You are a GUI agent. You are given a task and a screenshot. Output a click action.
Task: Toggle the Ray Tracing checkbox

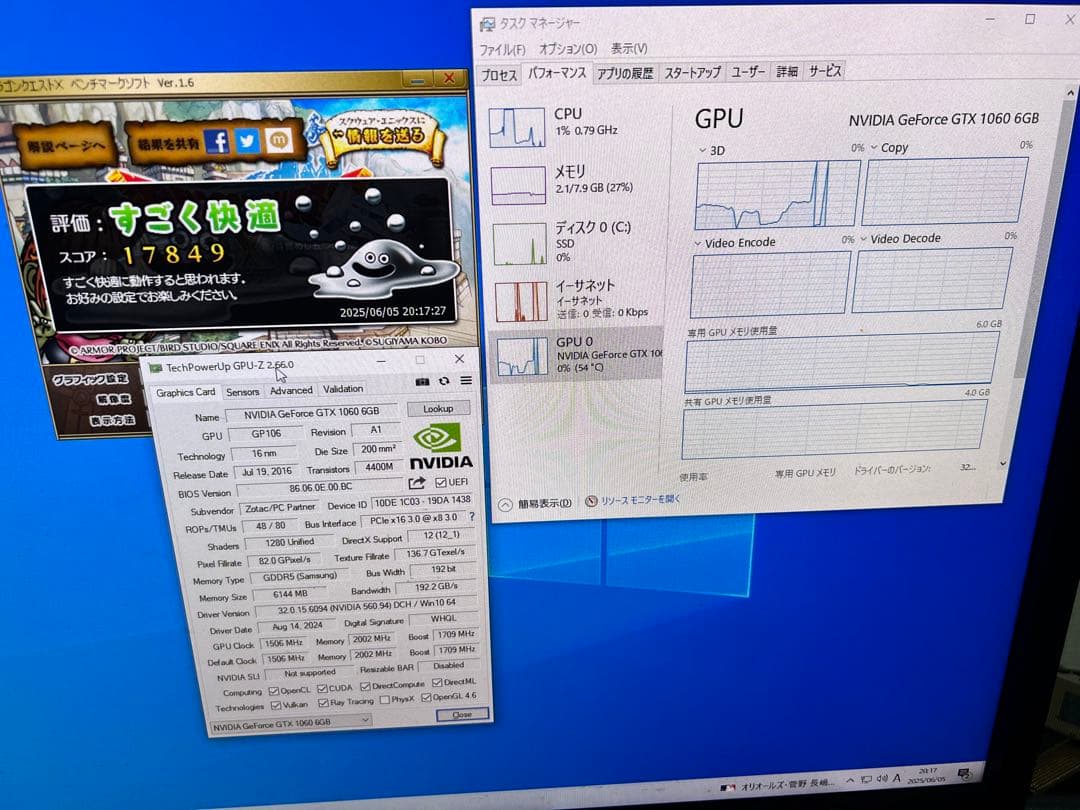pyautogui.click(x=323, y=703)
